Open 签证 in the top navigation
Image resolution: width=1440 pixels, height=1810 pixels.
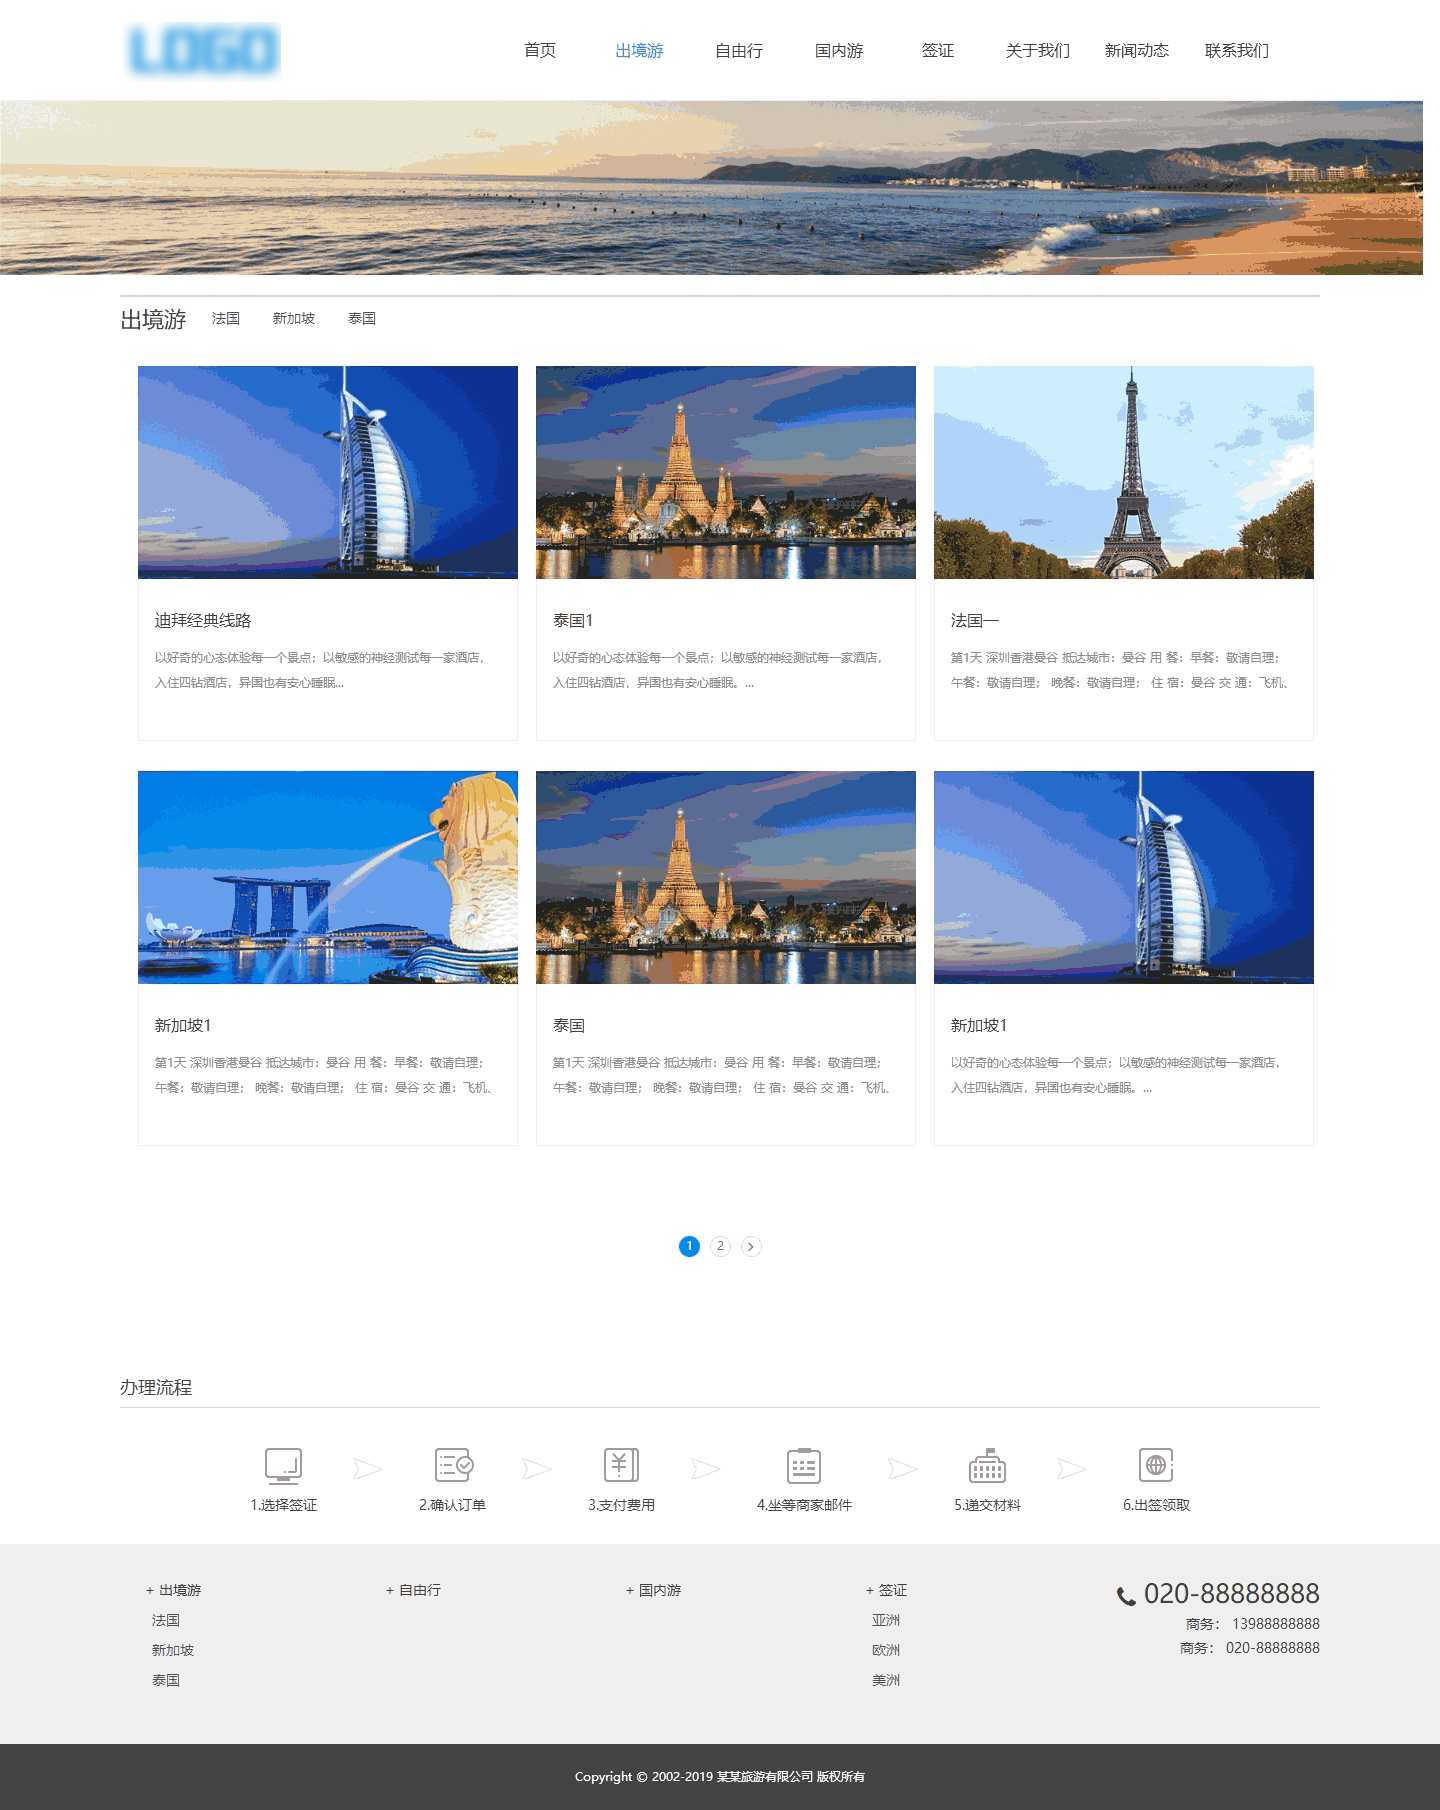pos(937,50)
